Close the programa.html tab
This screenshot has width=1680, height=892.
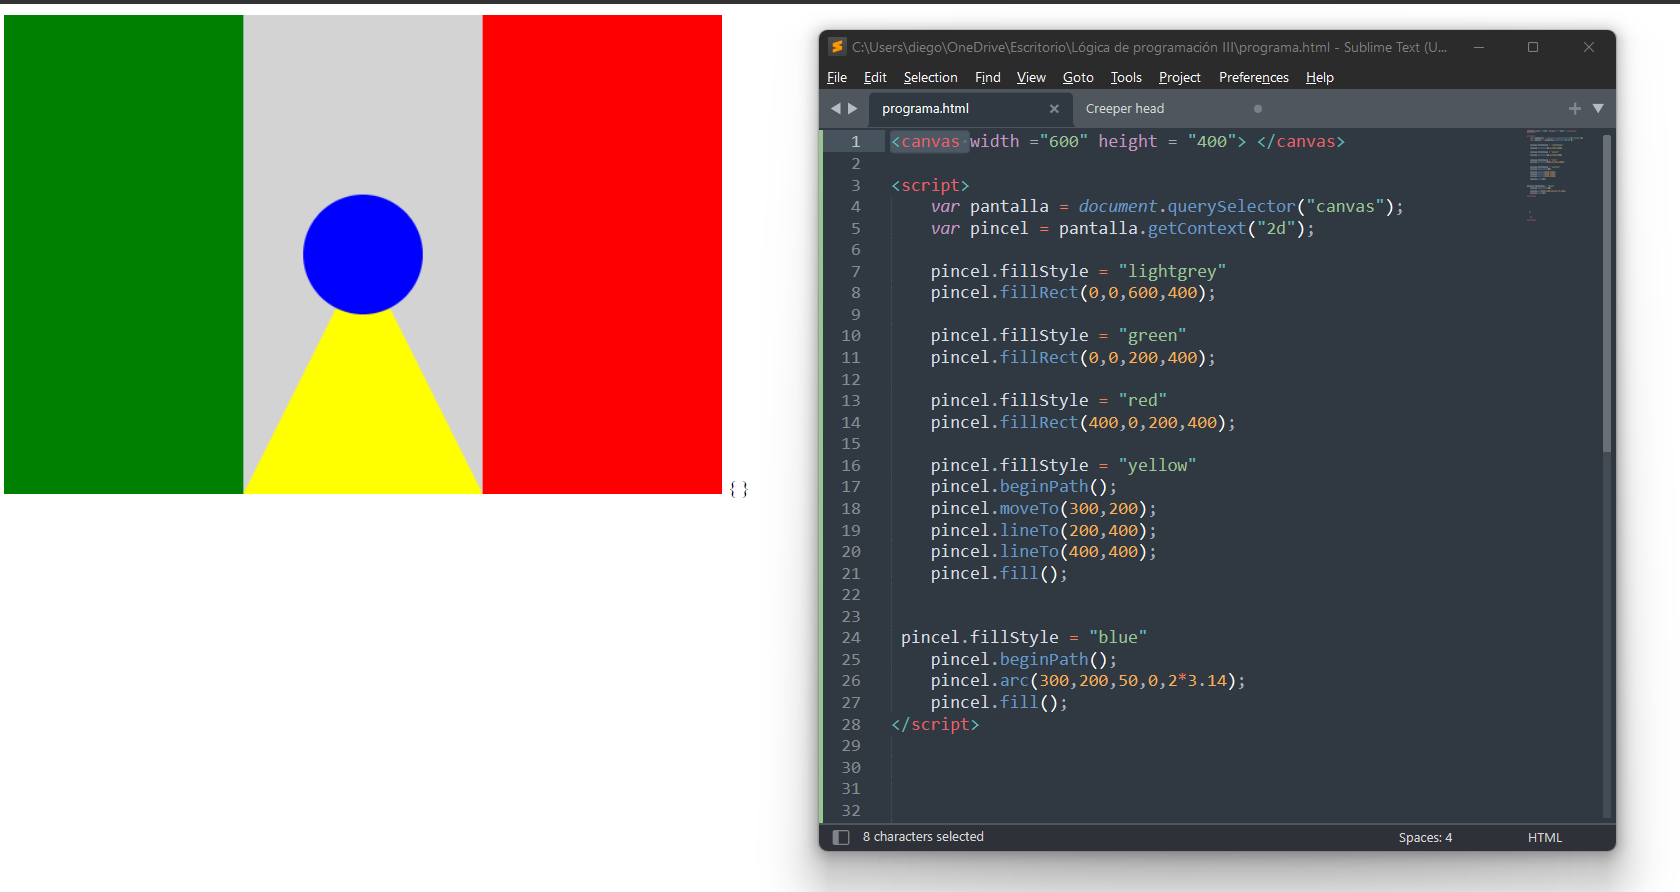pos(1054,109)
